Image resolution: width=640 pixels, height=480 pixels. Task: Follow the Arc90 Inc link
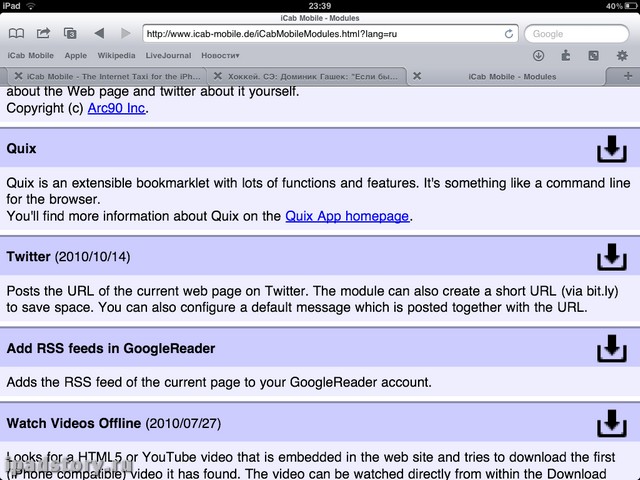pyautogui.click(x=116, y=108)
